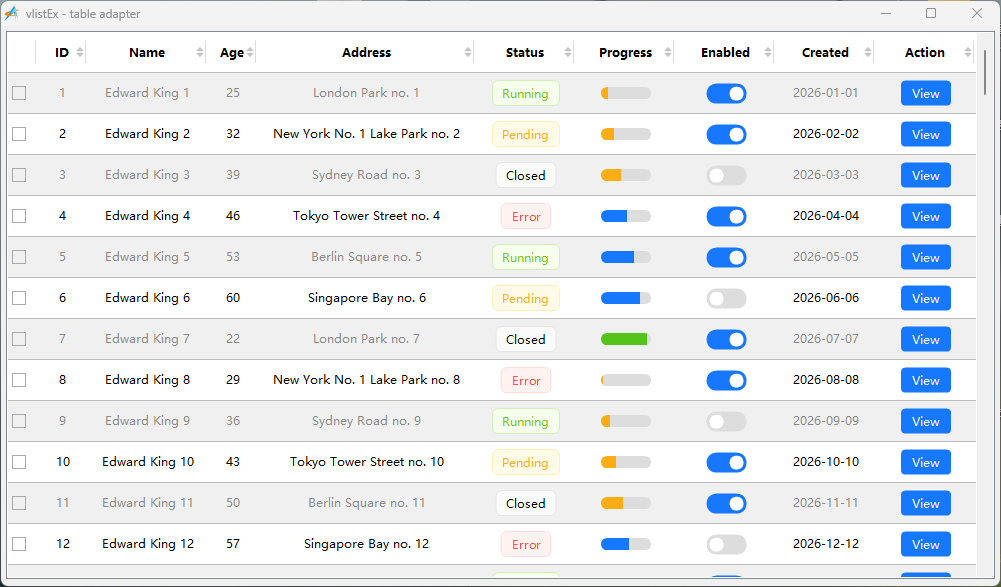1001x587 pixels.
Task: Click 'London Park no. 1' address
Action: coord(366,93)
